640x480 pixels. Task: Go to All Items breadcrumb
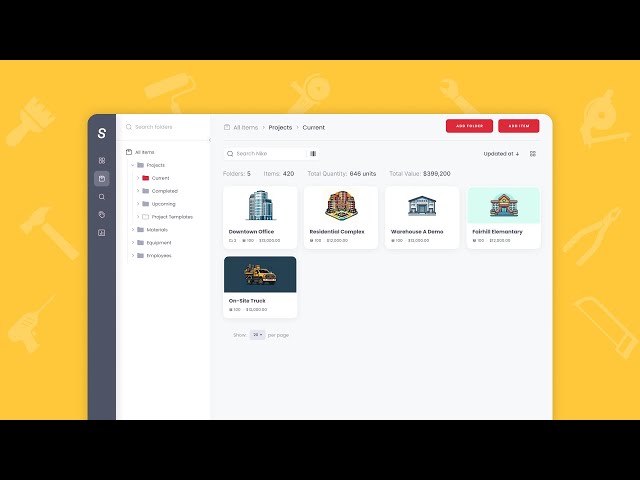(246, 127)
